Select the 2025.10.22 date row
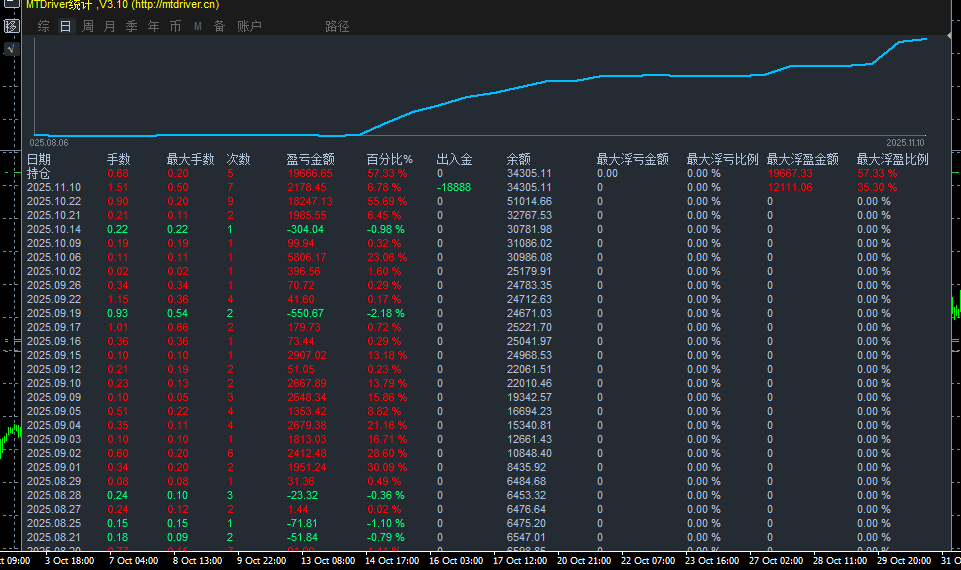 (53, 201)
